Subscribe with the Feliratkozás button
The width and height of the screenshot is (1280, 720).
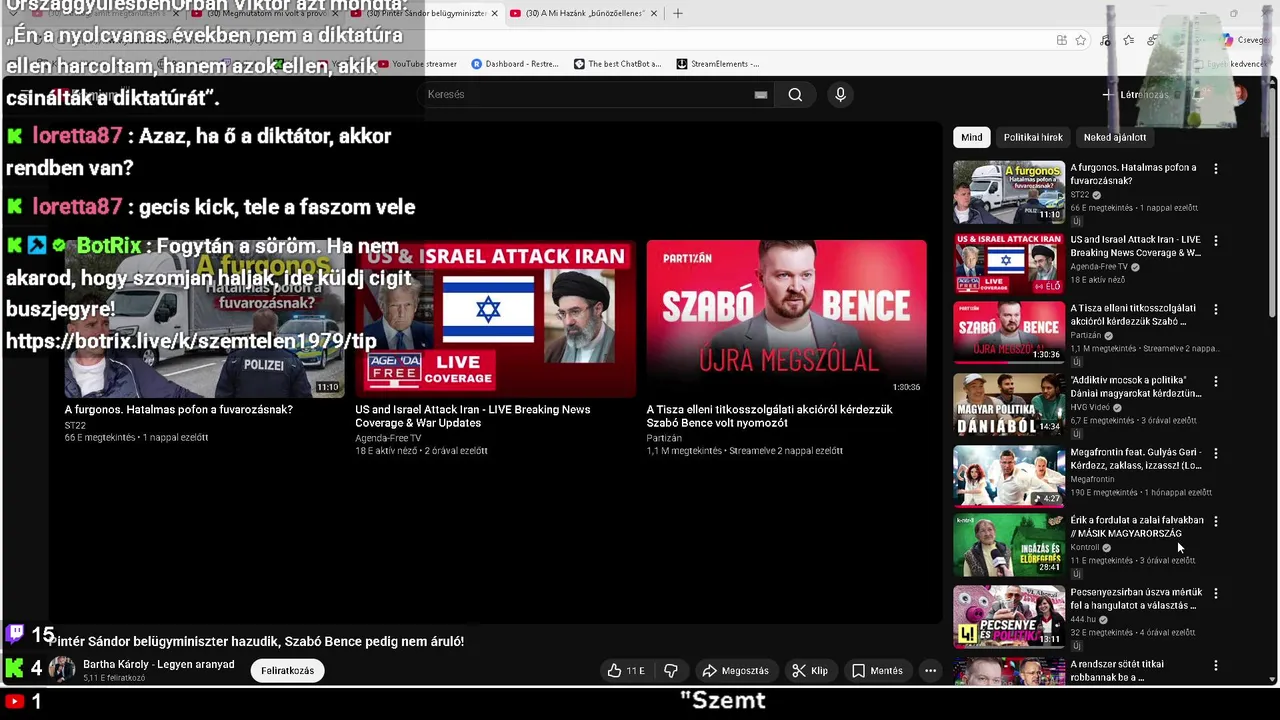click(288, 671)
